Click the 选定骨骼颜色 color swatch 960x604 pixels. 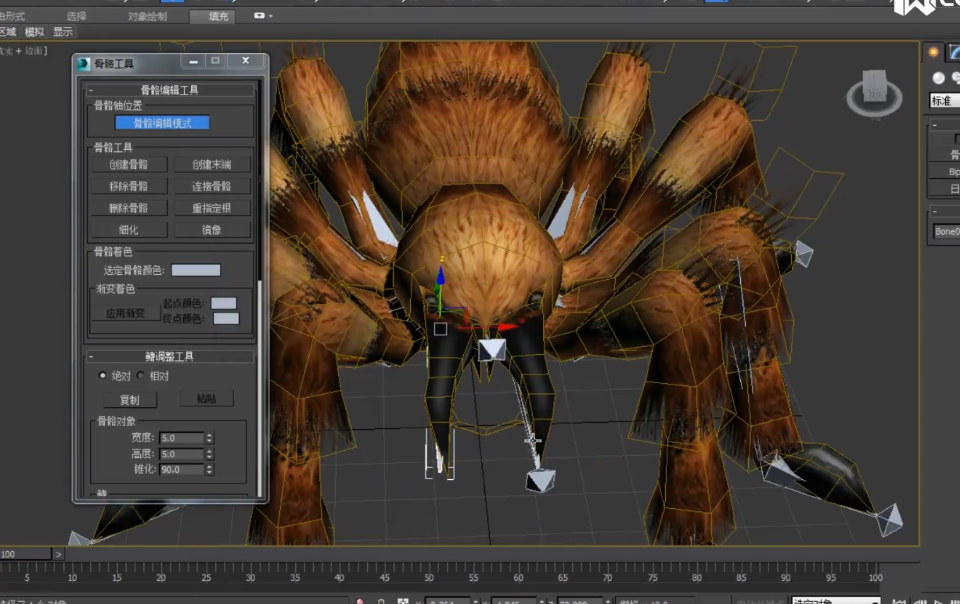pyautogui.click(x=196, y=270)
